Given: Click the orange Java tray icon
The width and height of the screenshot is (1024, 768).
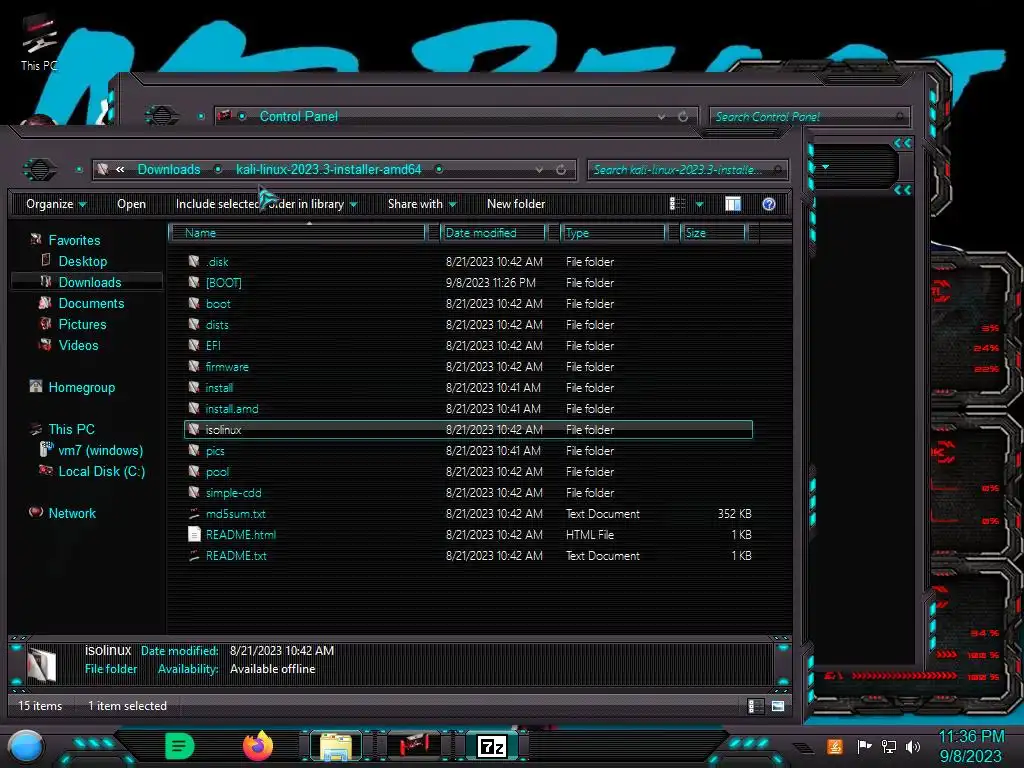Looking at the screenshot, I should (835, 746).
